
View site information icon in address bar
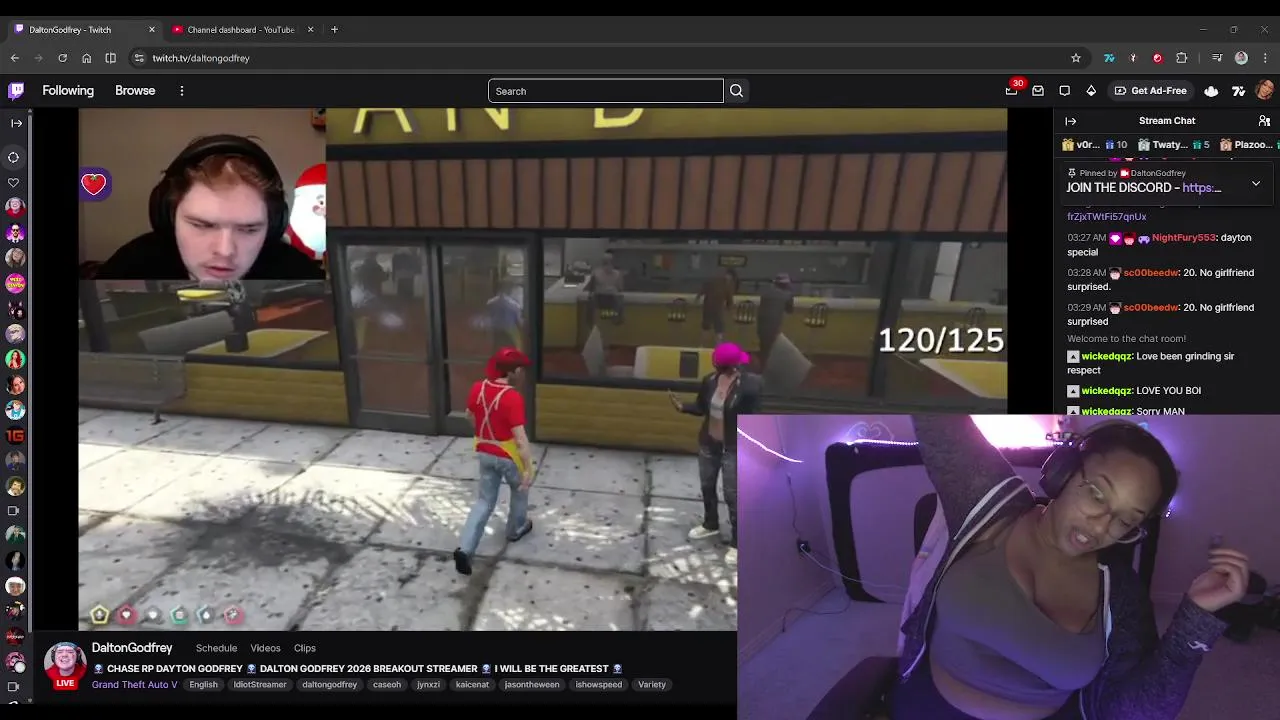point(139,58)
